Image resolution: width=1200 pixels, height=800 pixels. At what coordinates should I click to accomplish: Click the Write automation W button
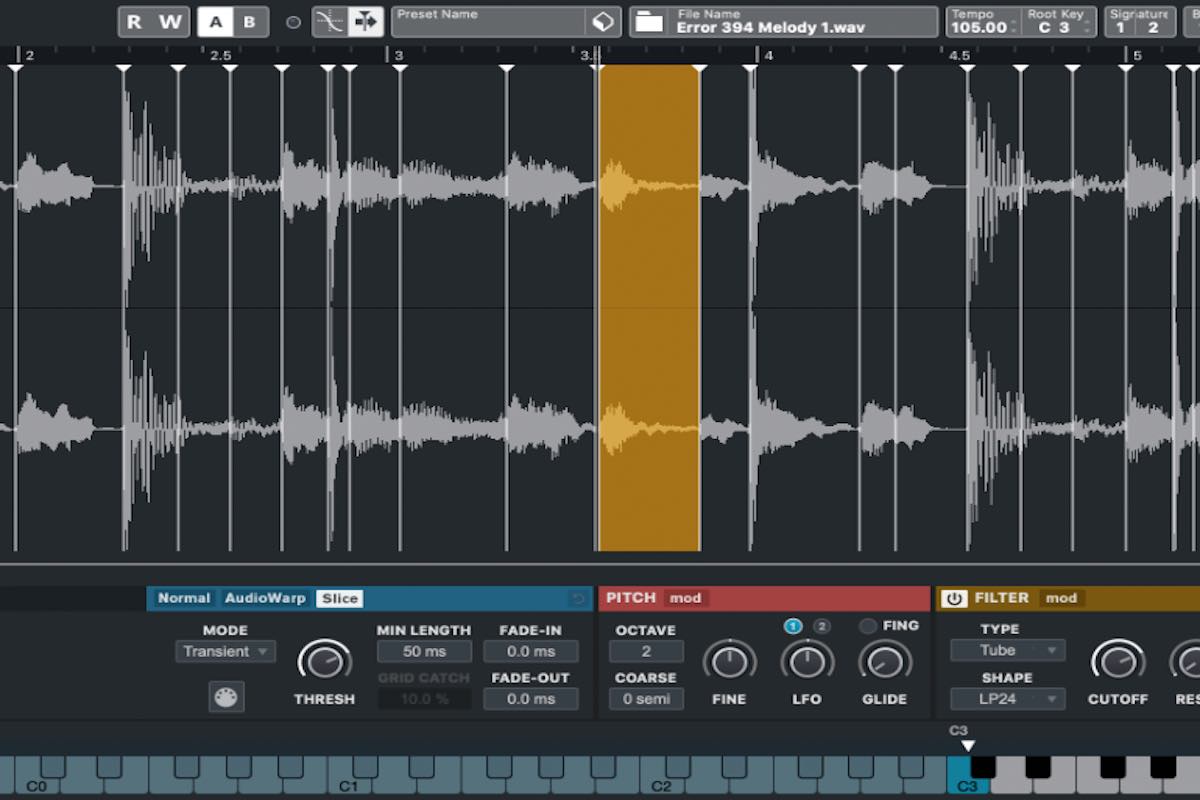[x=171, y=22]
